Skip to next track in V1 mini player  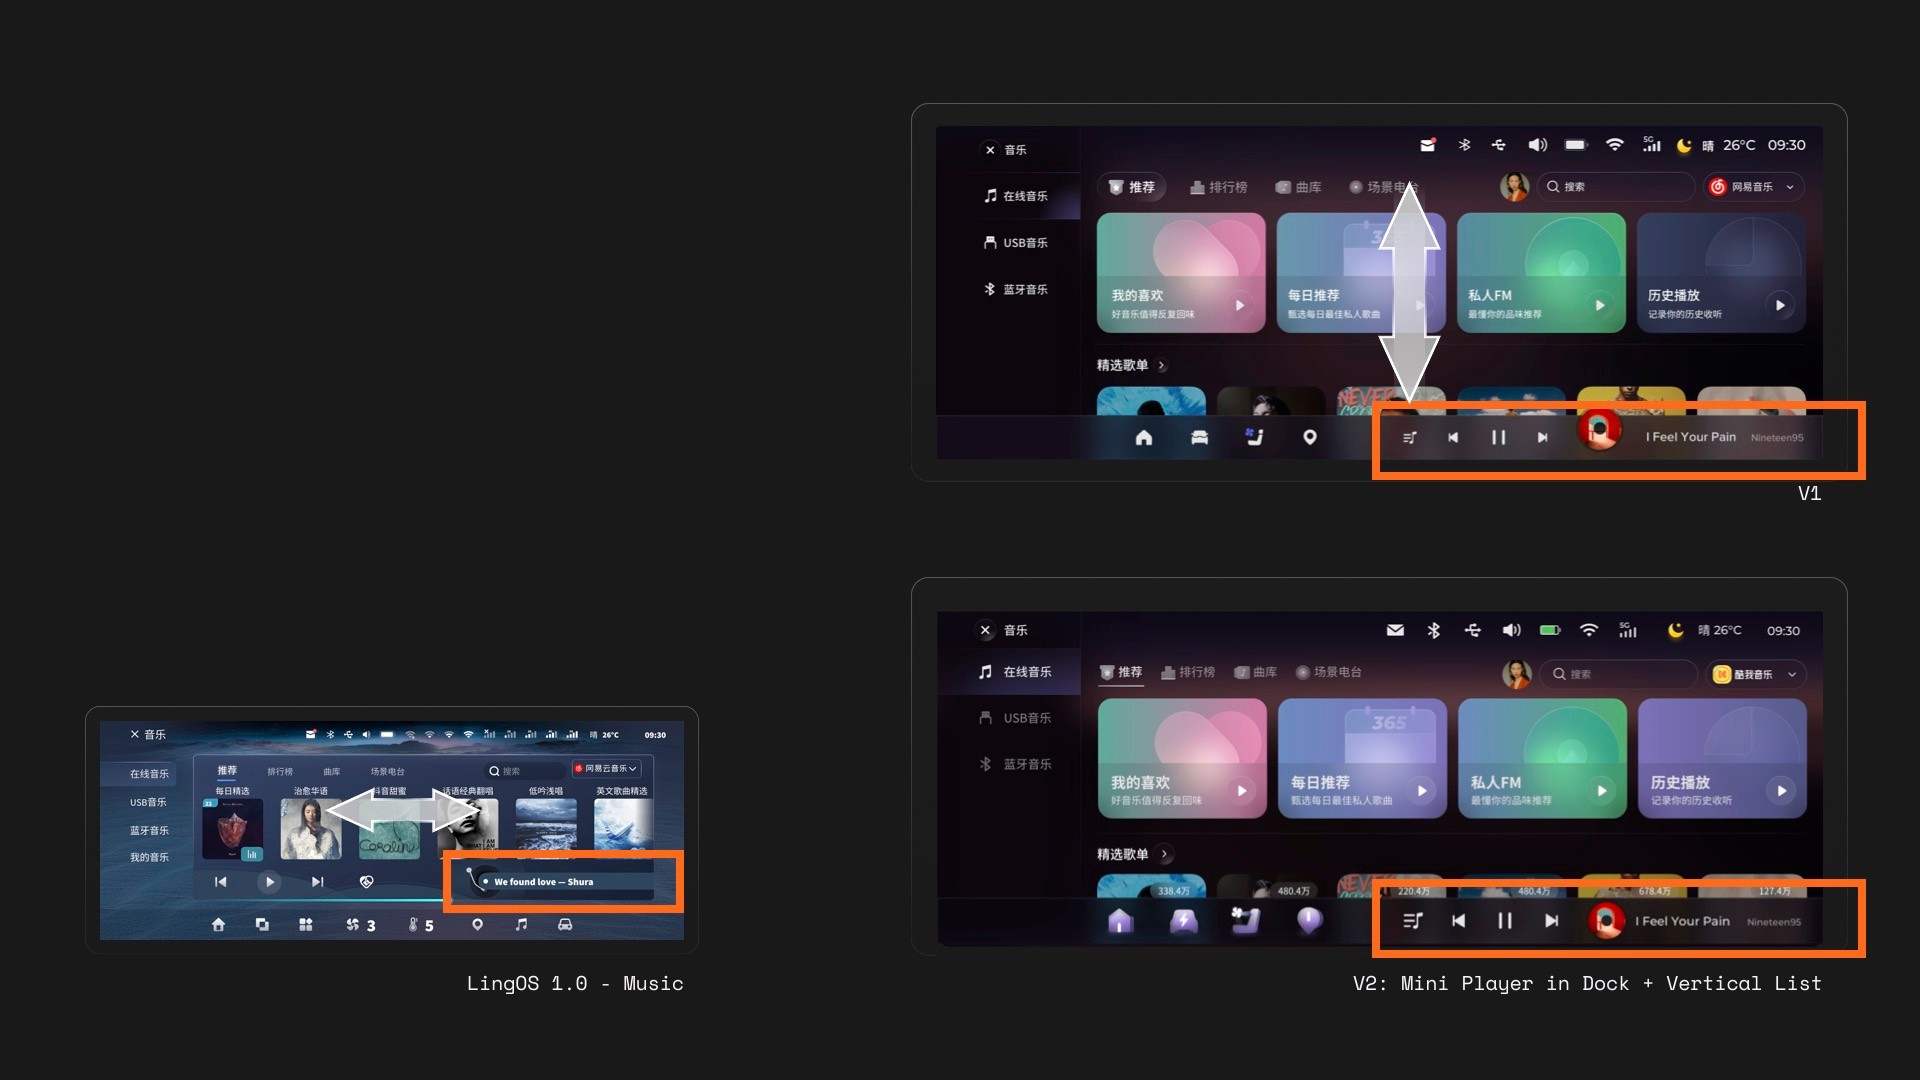pos(1542,438)
